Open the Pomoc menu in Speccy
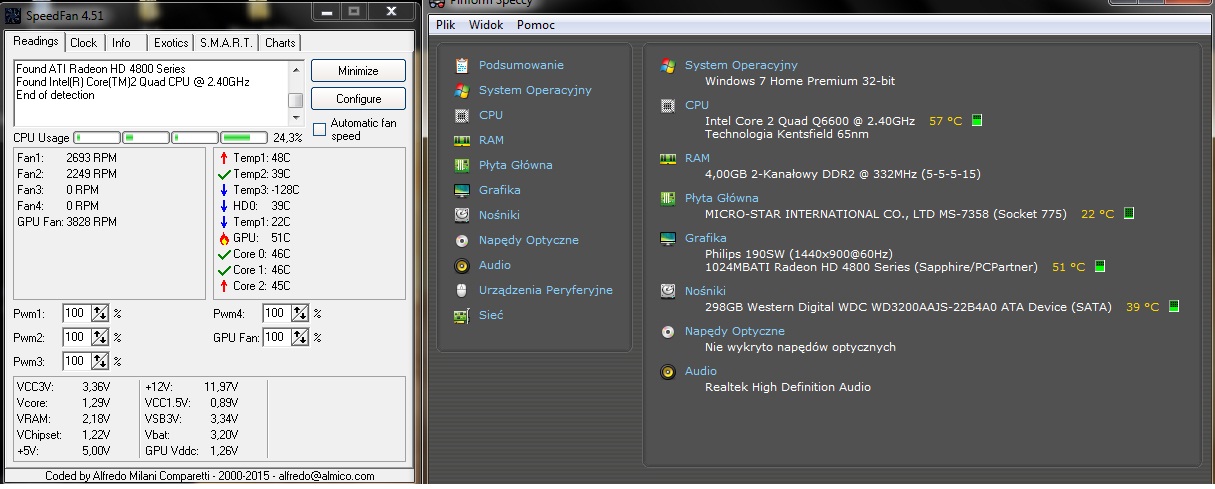The height and width of the screenshot is (489, 1215). (537, 25)
